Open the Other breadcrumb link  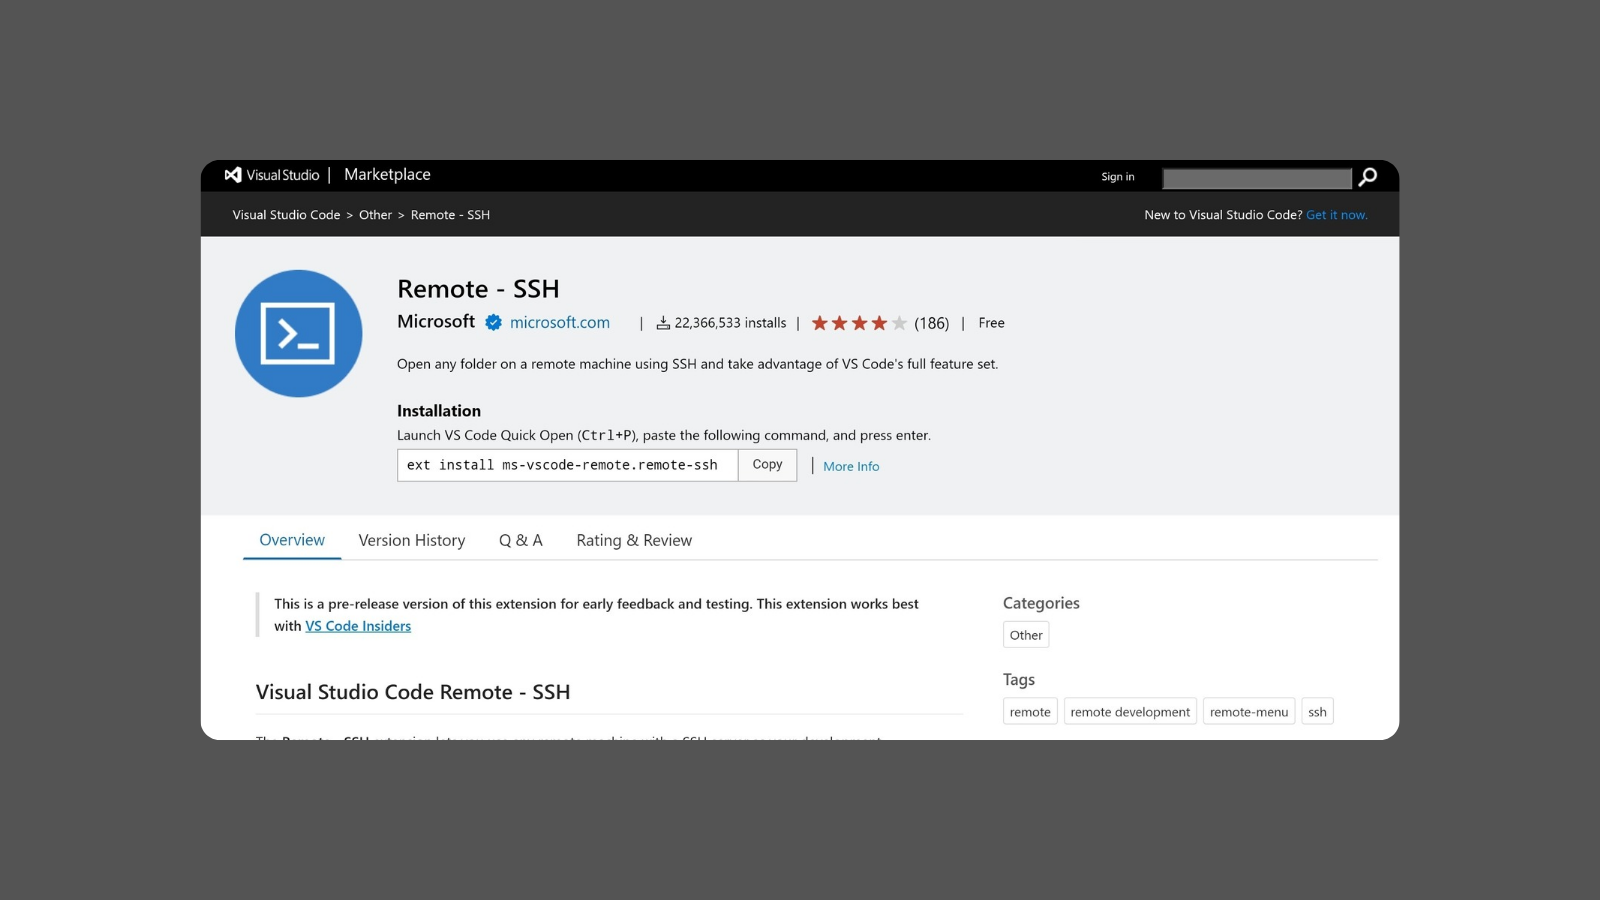[375, 215]
